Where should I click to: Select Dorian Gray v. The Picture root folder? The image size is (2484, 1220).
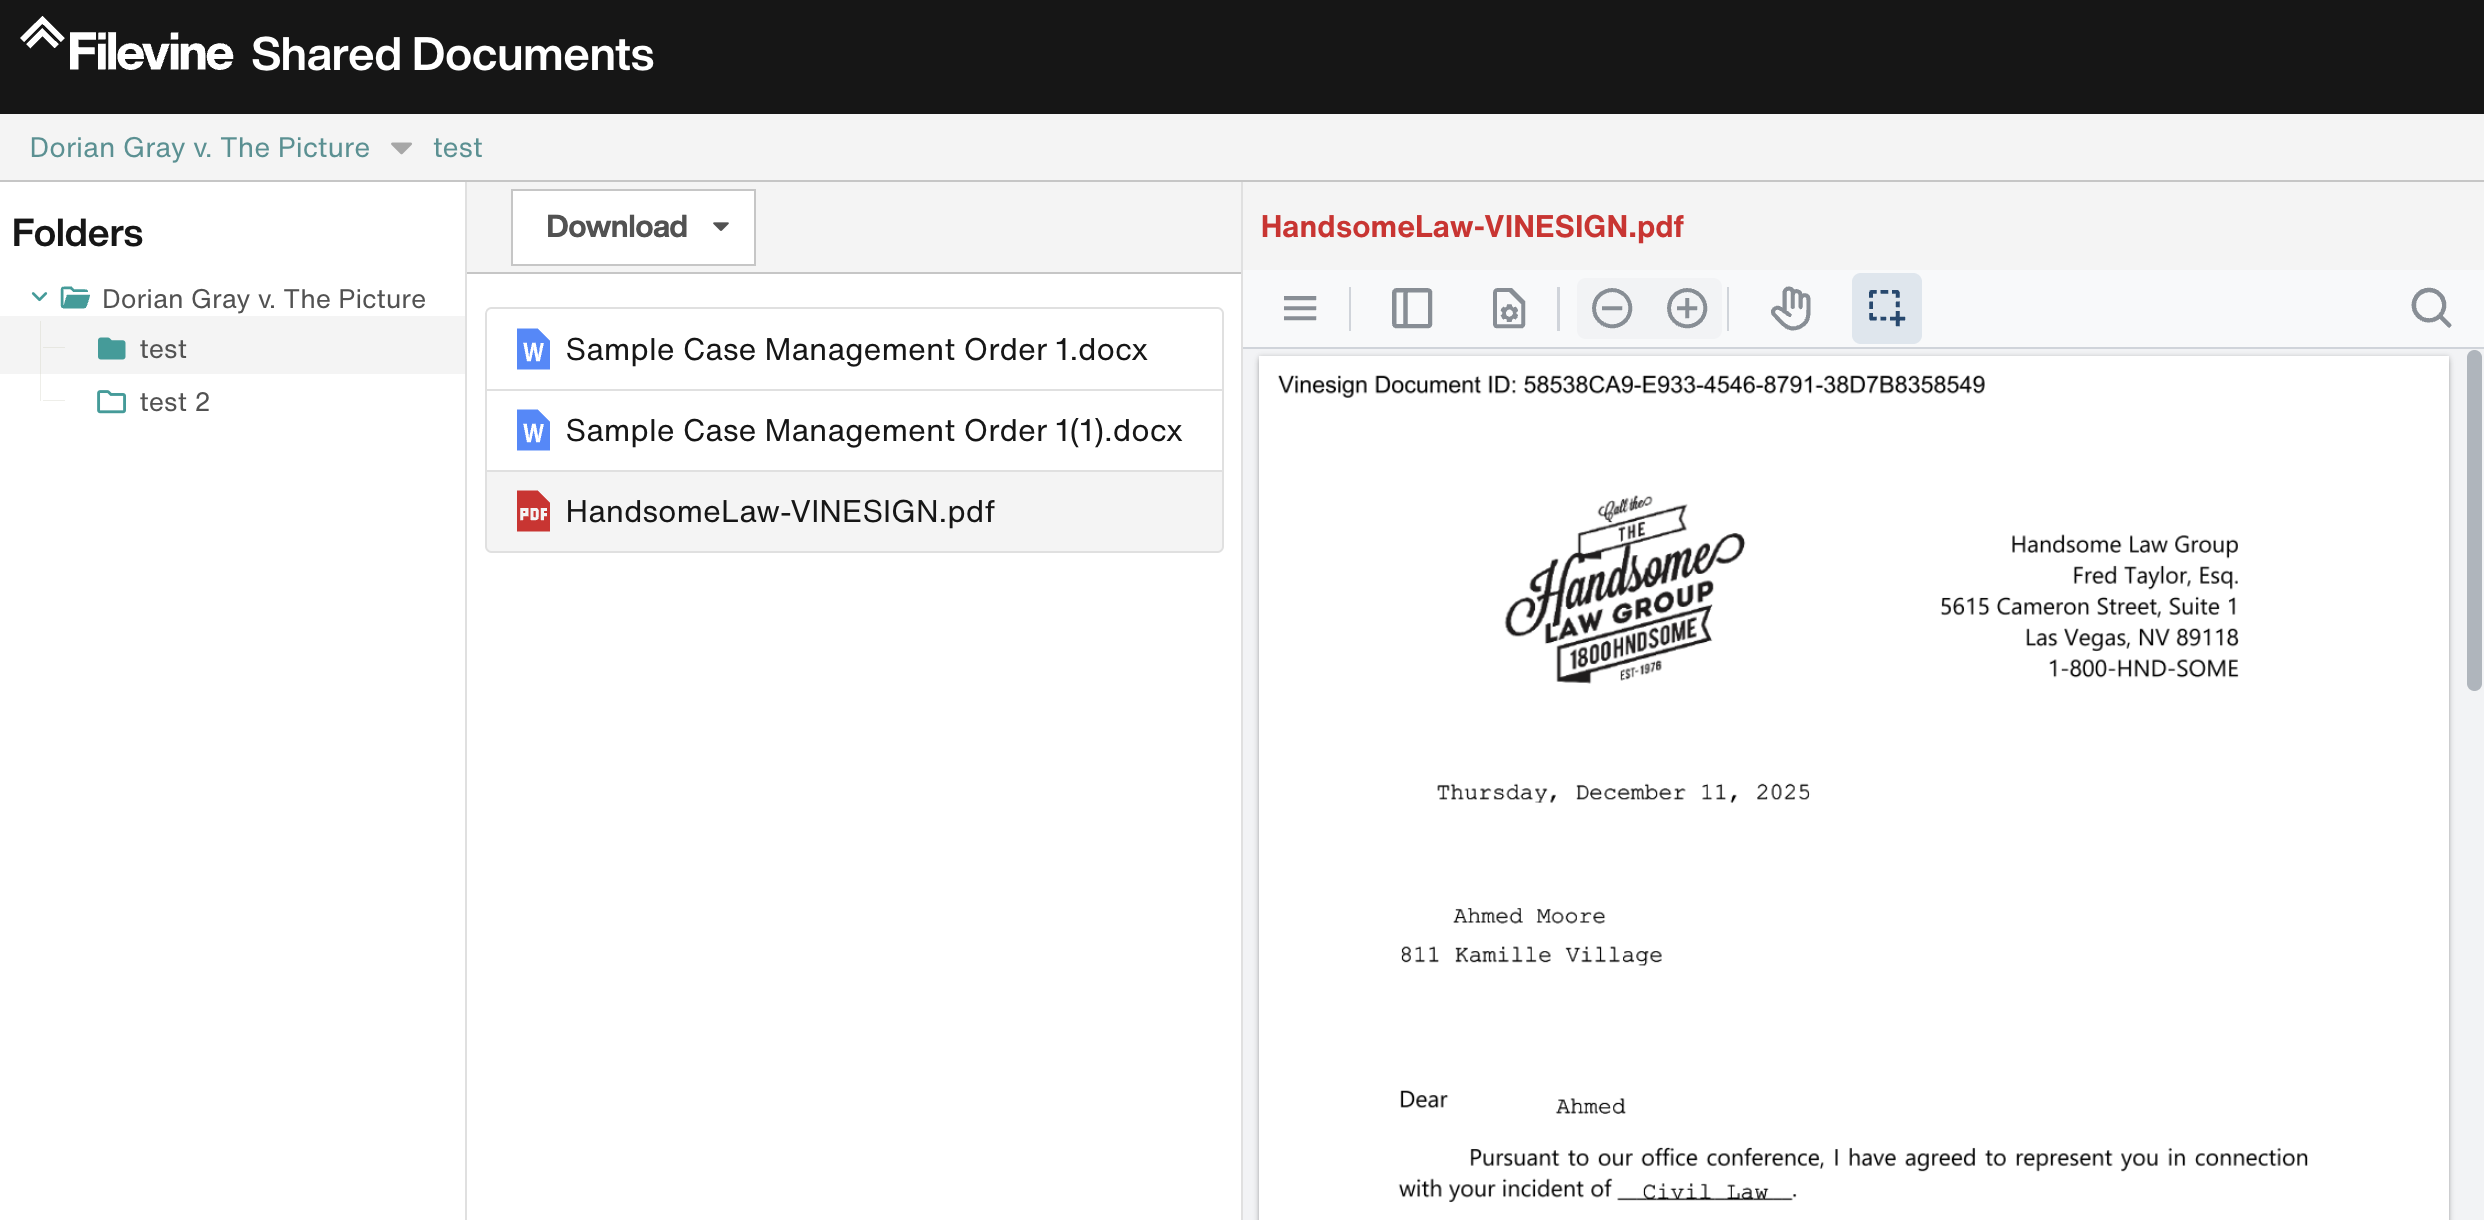[263, 298]
